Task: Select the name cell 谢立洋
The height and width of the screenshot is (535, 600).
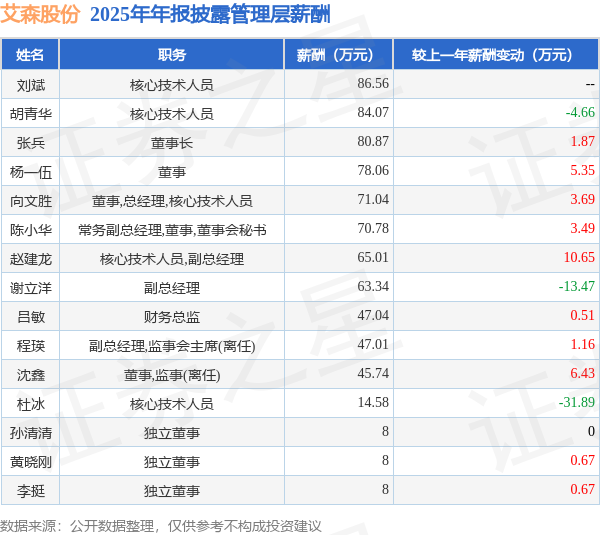Action: (x=31, y=288)
